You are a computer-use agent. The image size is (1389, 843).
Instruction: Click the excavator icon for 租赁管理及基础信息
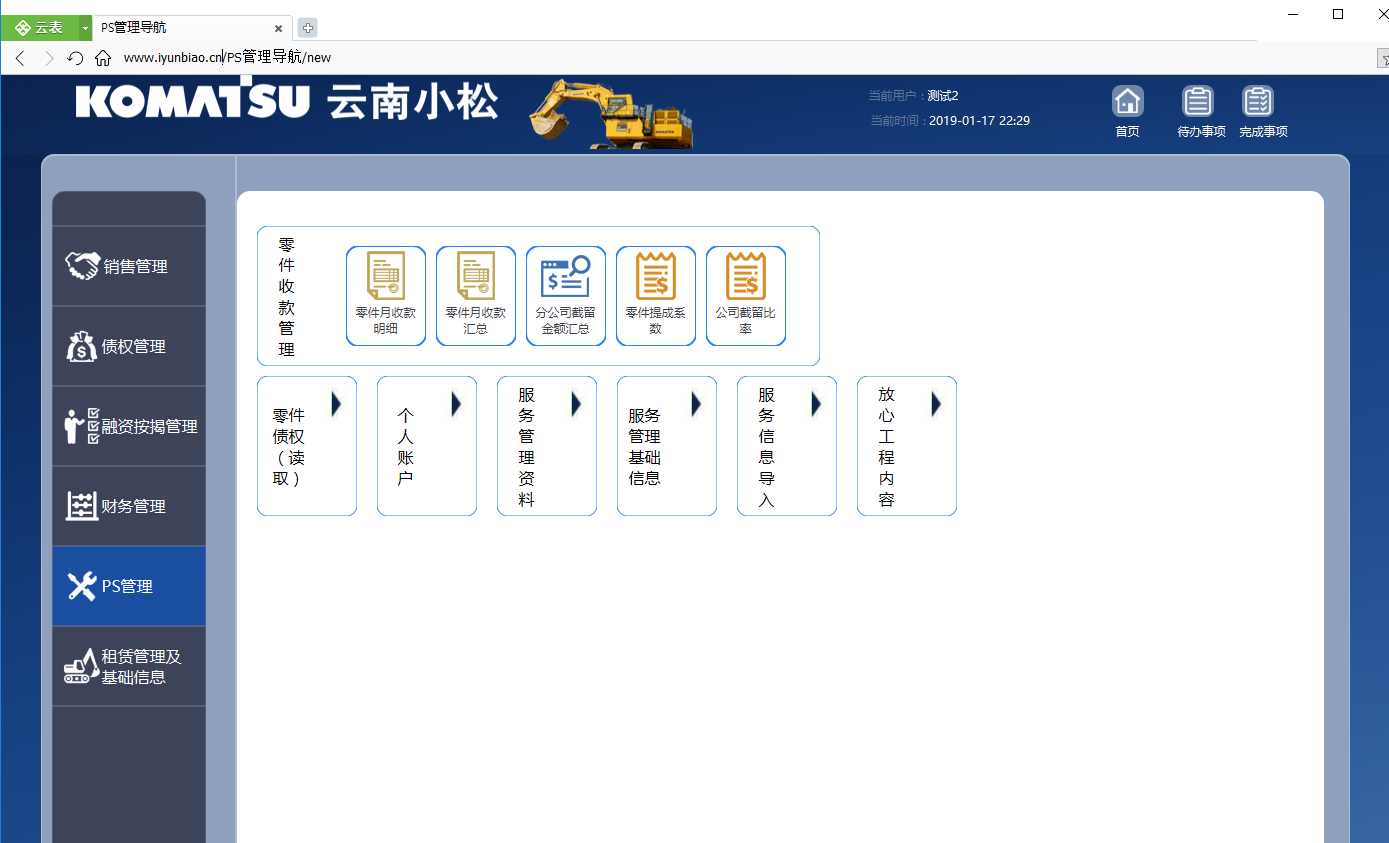pyautogui.click(x=82, y=666)
